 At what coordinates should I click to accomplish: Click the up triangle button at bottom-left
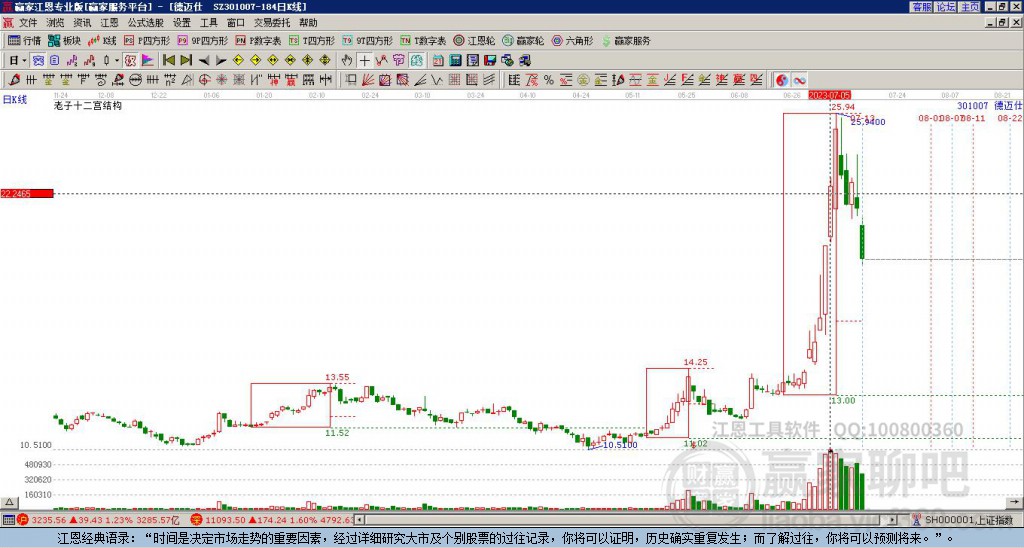9,502
